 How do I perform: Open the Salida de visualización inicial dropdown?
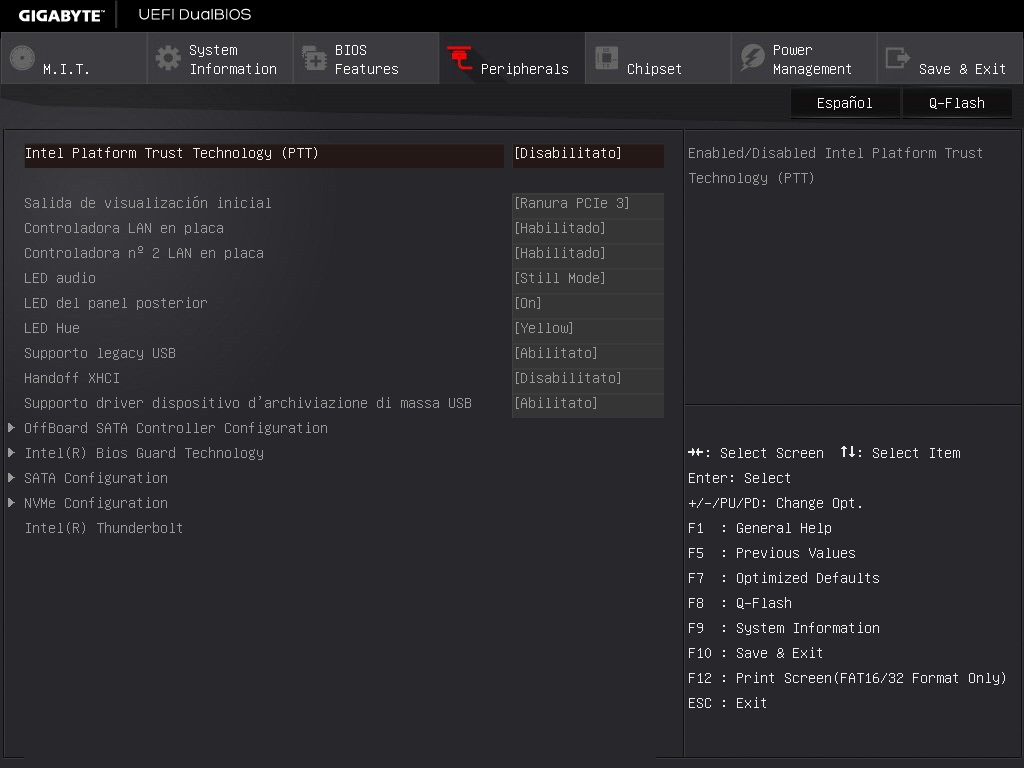pyautogui.click(x=587, y=204)
